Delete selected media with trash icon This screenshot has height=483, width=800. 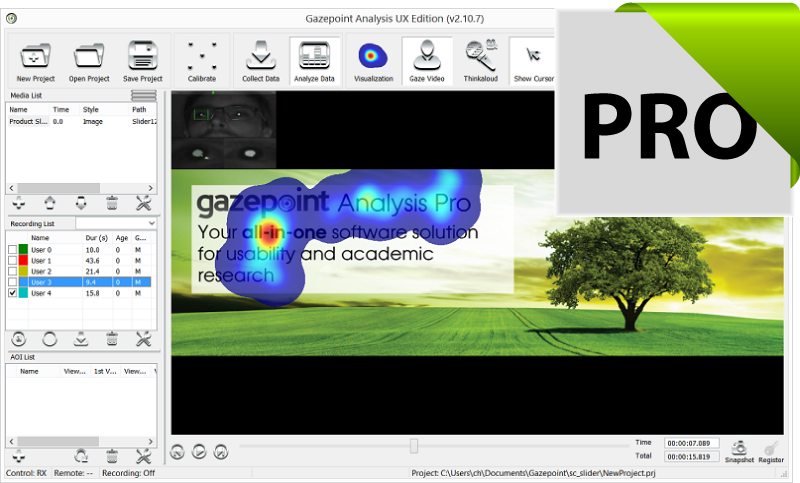coord(112,204)
